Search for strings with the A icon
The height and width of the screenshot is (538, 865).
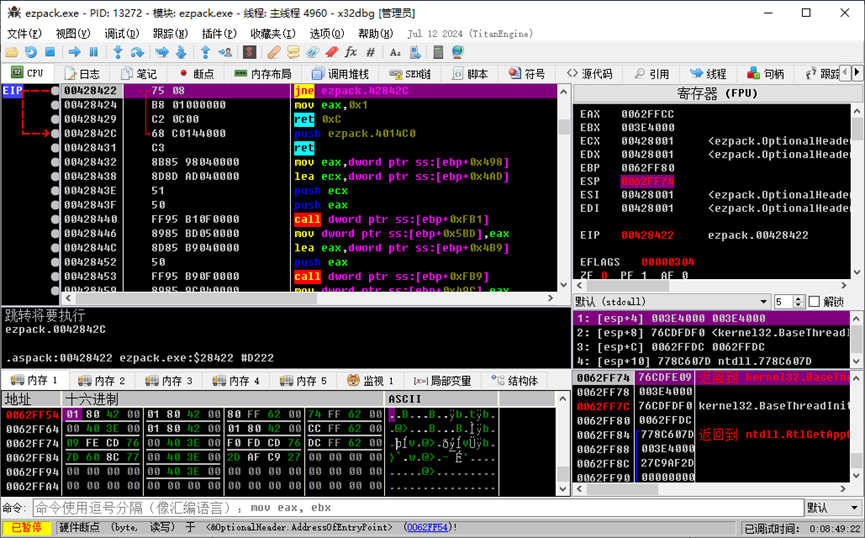tap(395, 52)
